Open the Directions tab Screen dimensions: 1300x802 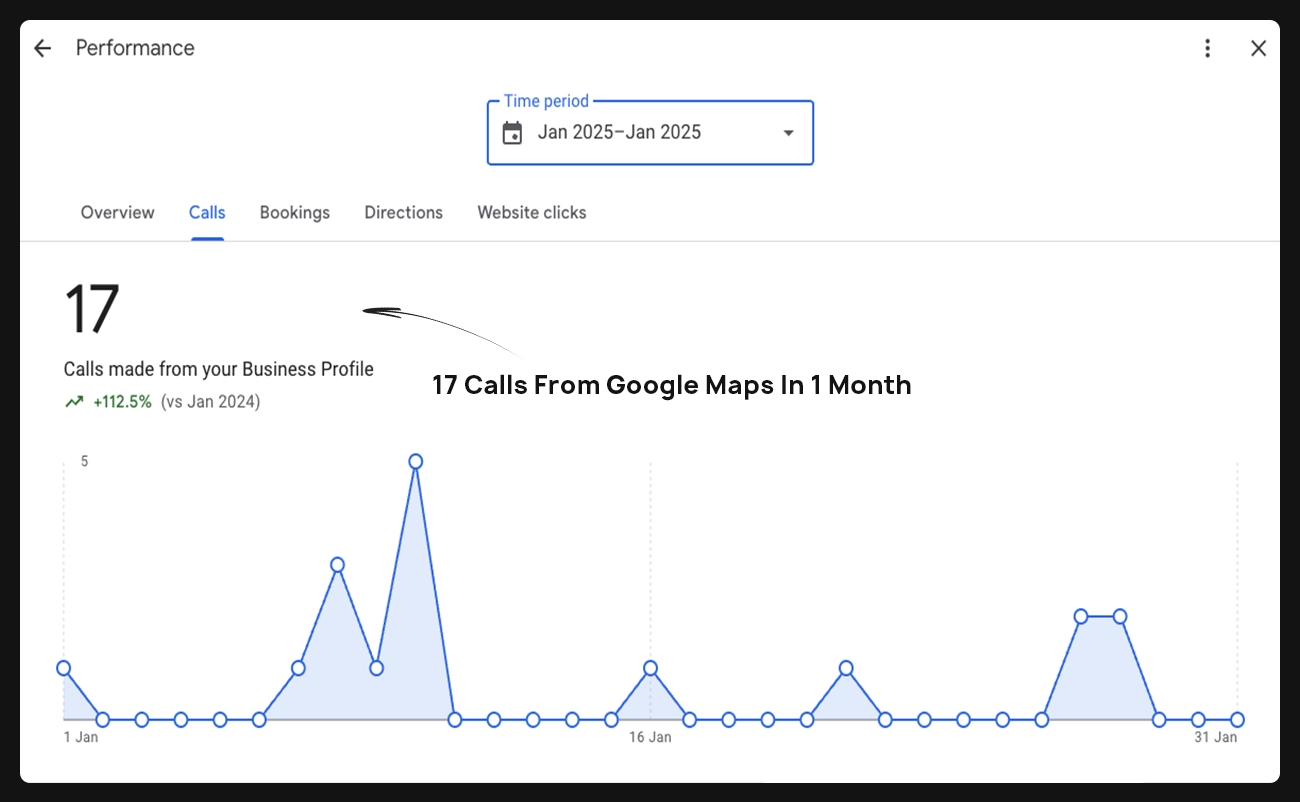(403, 212)
